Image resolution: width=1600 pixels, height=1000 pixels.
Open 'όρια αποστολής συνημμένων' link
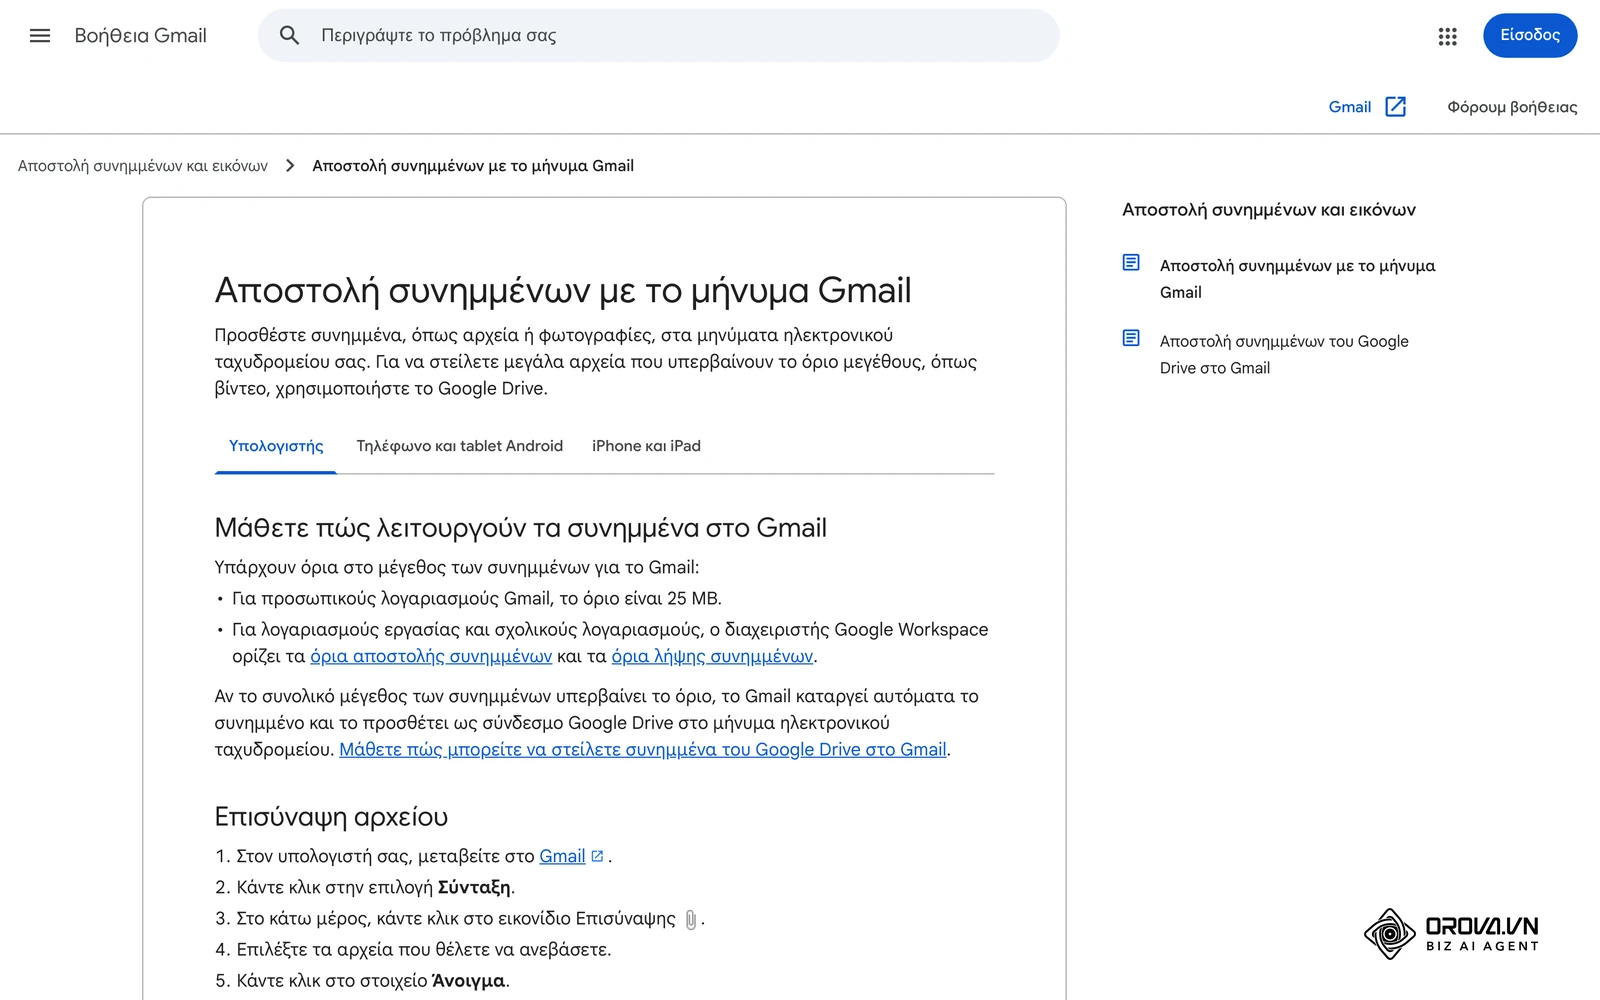431,657
